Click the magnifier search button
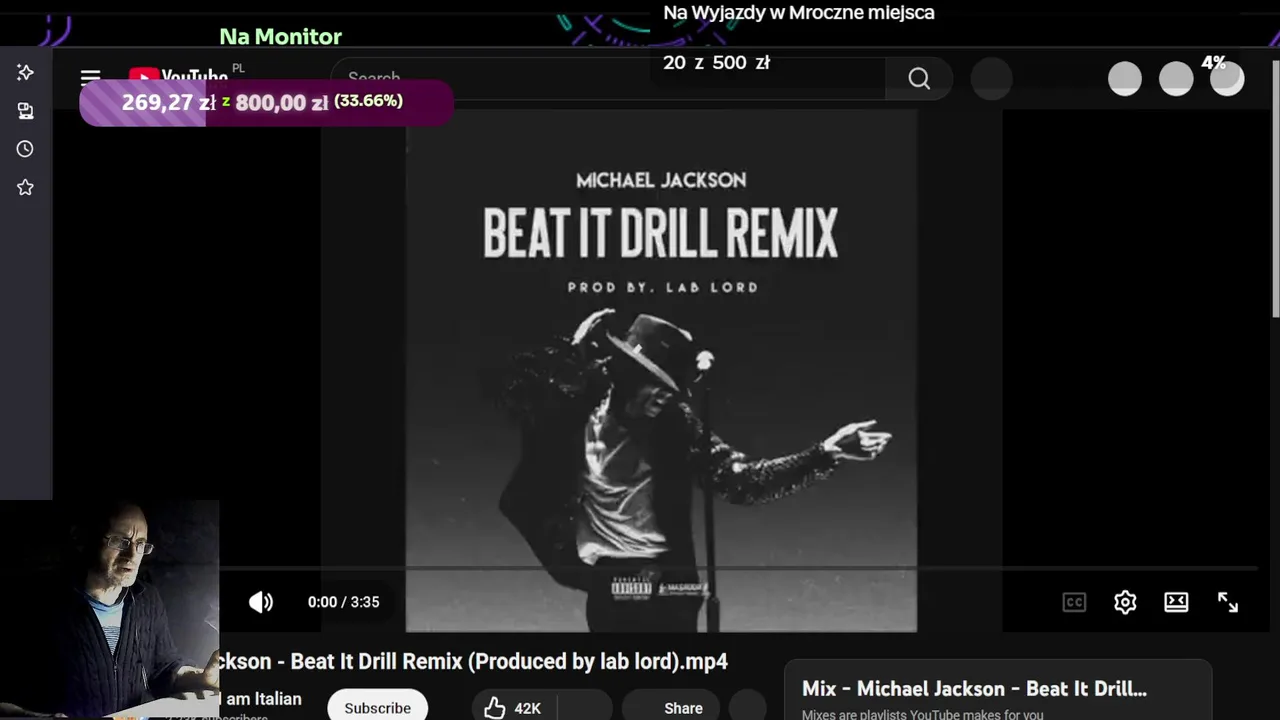Image resolution: width=1280 pixels, height=720 pixels. click(919, 78)
